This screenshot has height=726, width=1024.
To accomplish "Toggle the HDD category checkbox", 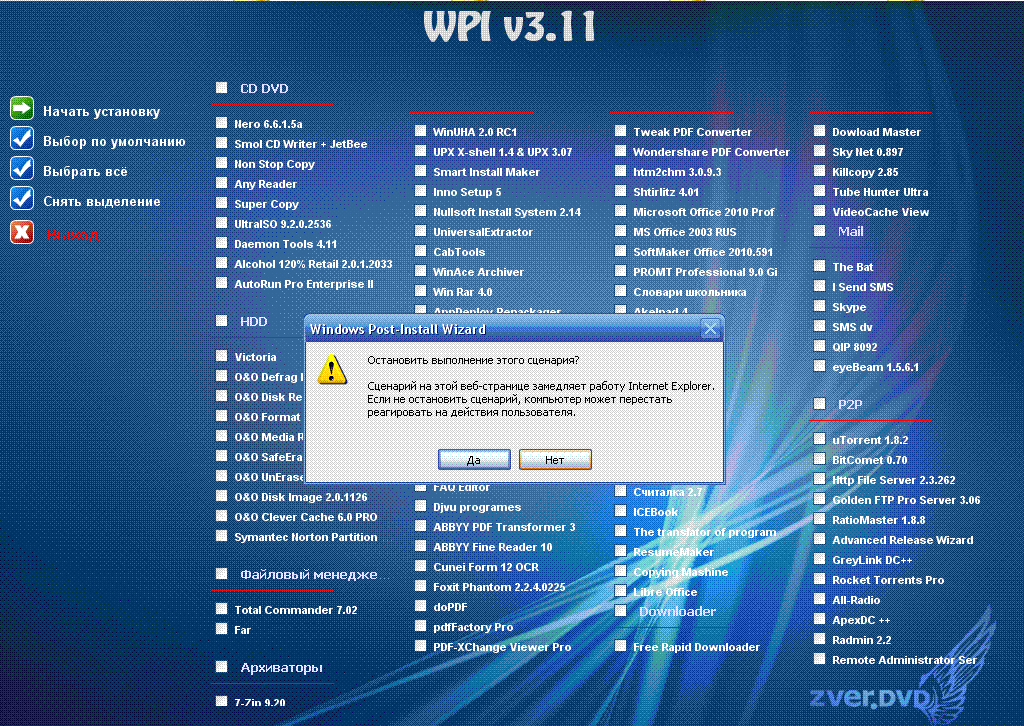I will pyautogui.click(x=222, y=321).
